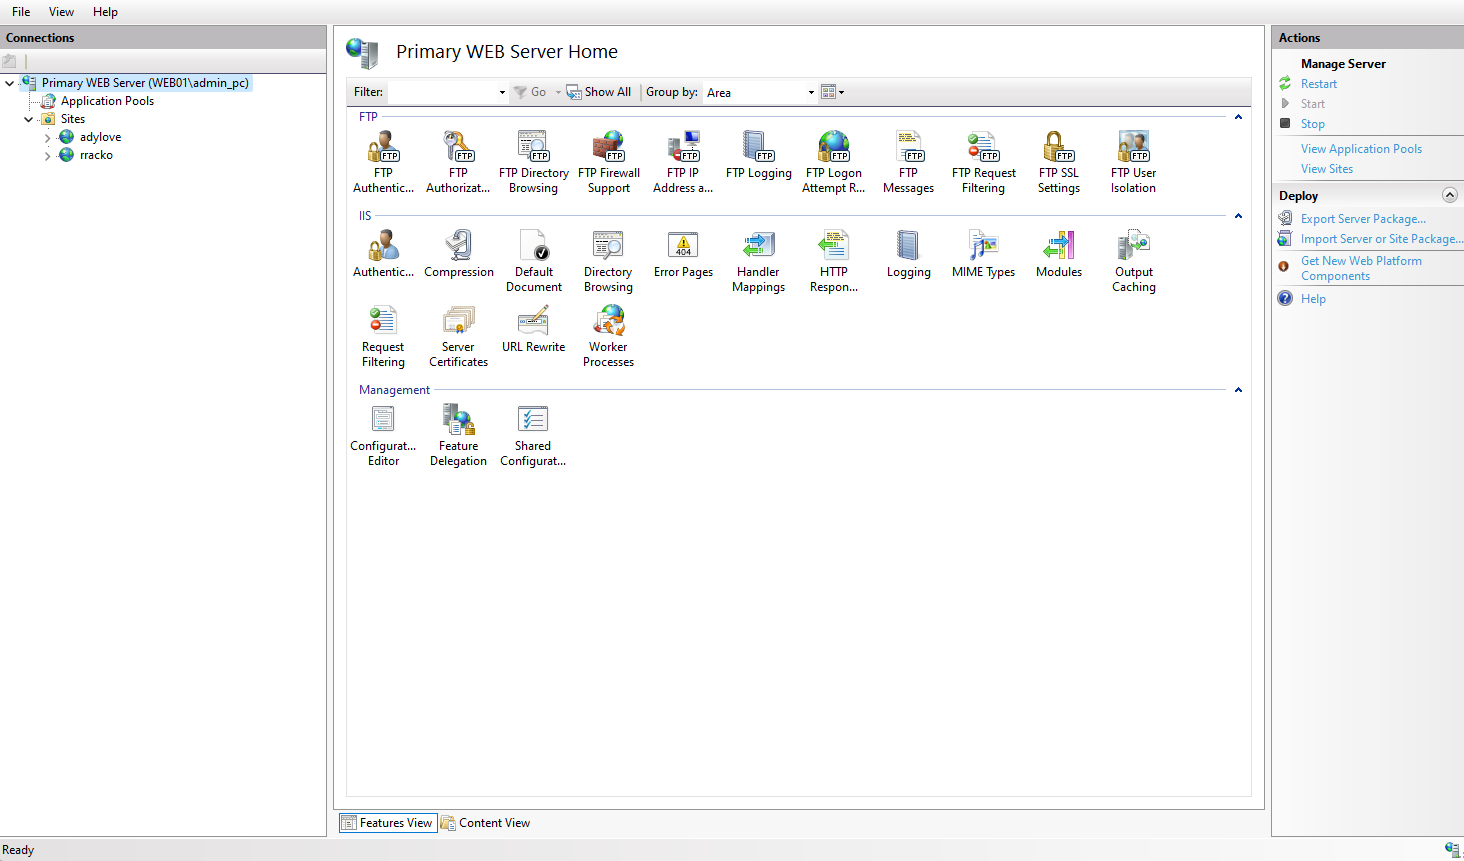
Task: Open IIS Logging feature icon
Action: [908, 254]
